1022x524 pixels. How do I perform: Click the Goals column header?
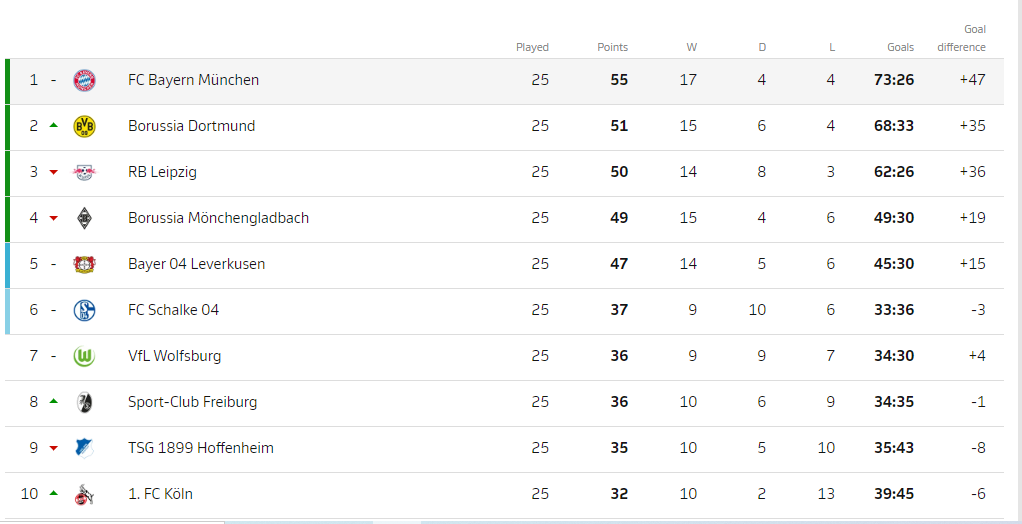900,47
